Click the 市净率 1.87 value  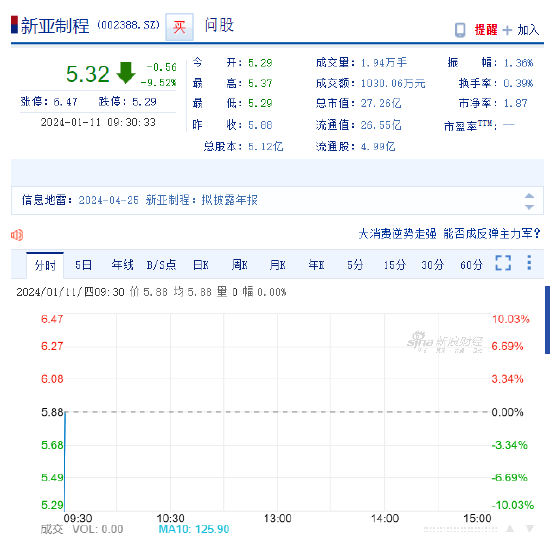515,103
